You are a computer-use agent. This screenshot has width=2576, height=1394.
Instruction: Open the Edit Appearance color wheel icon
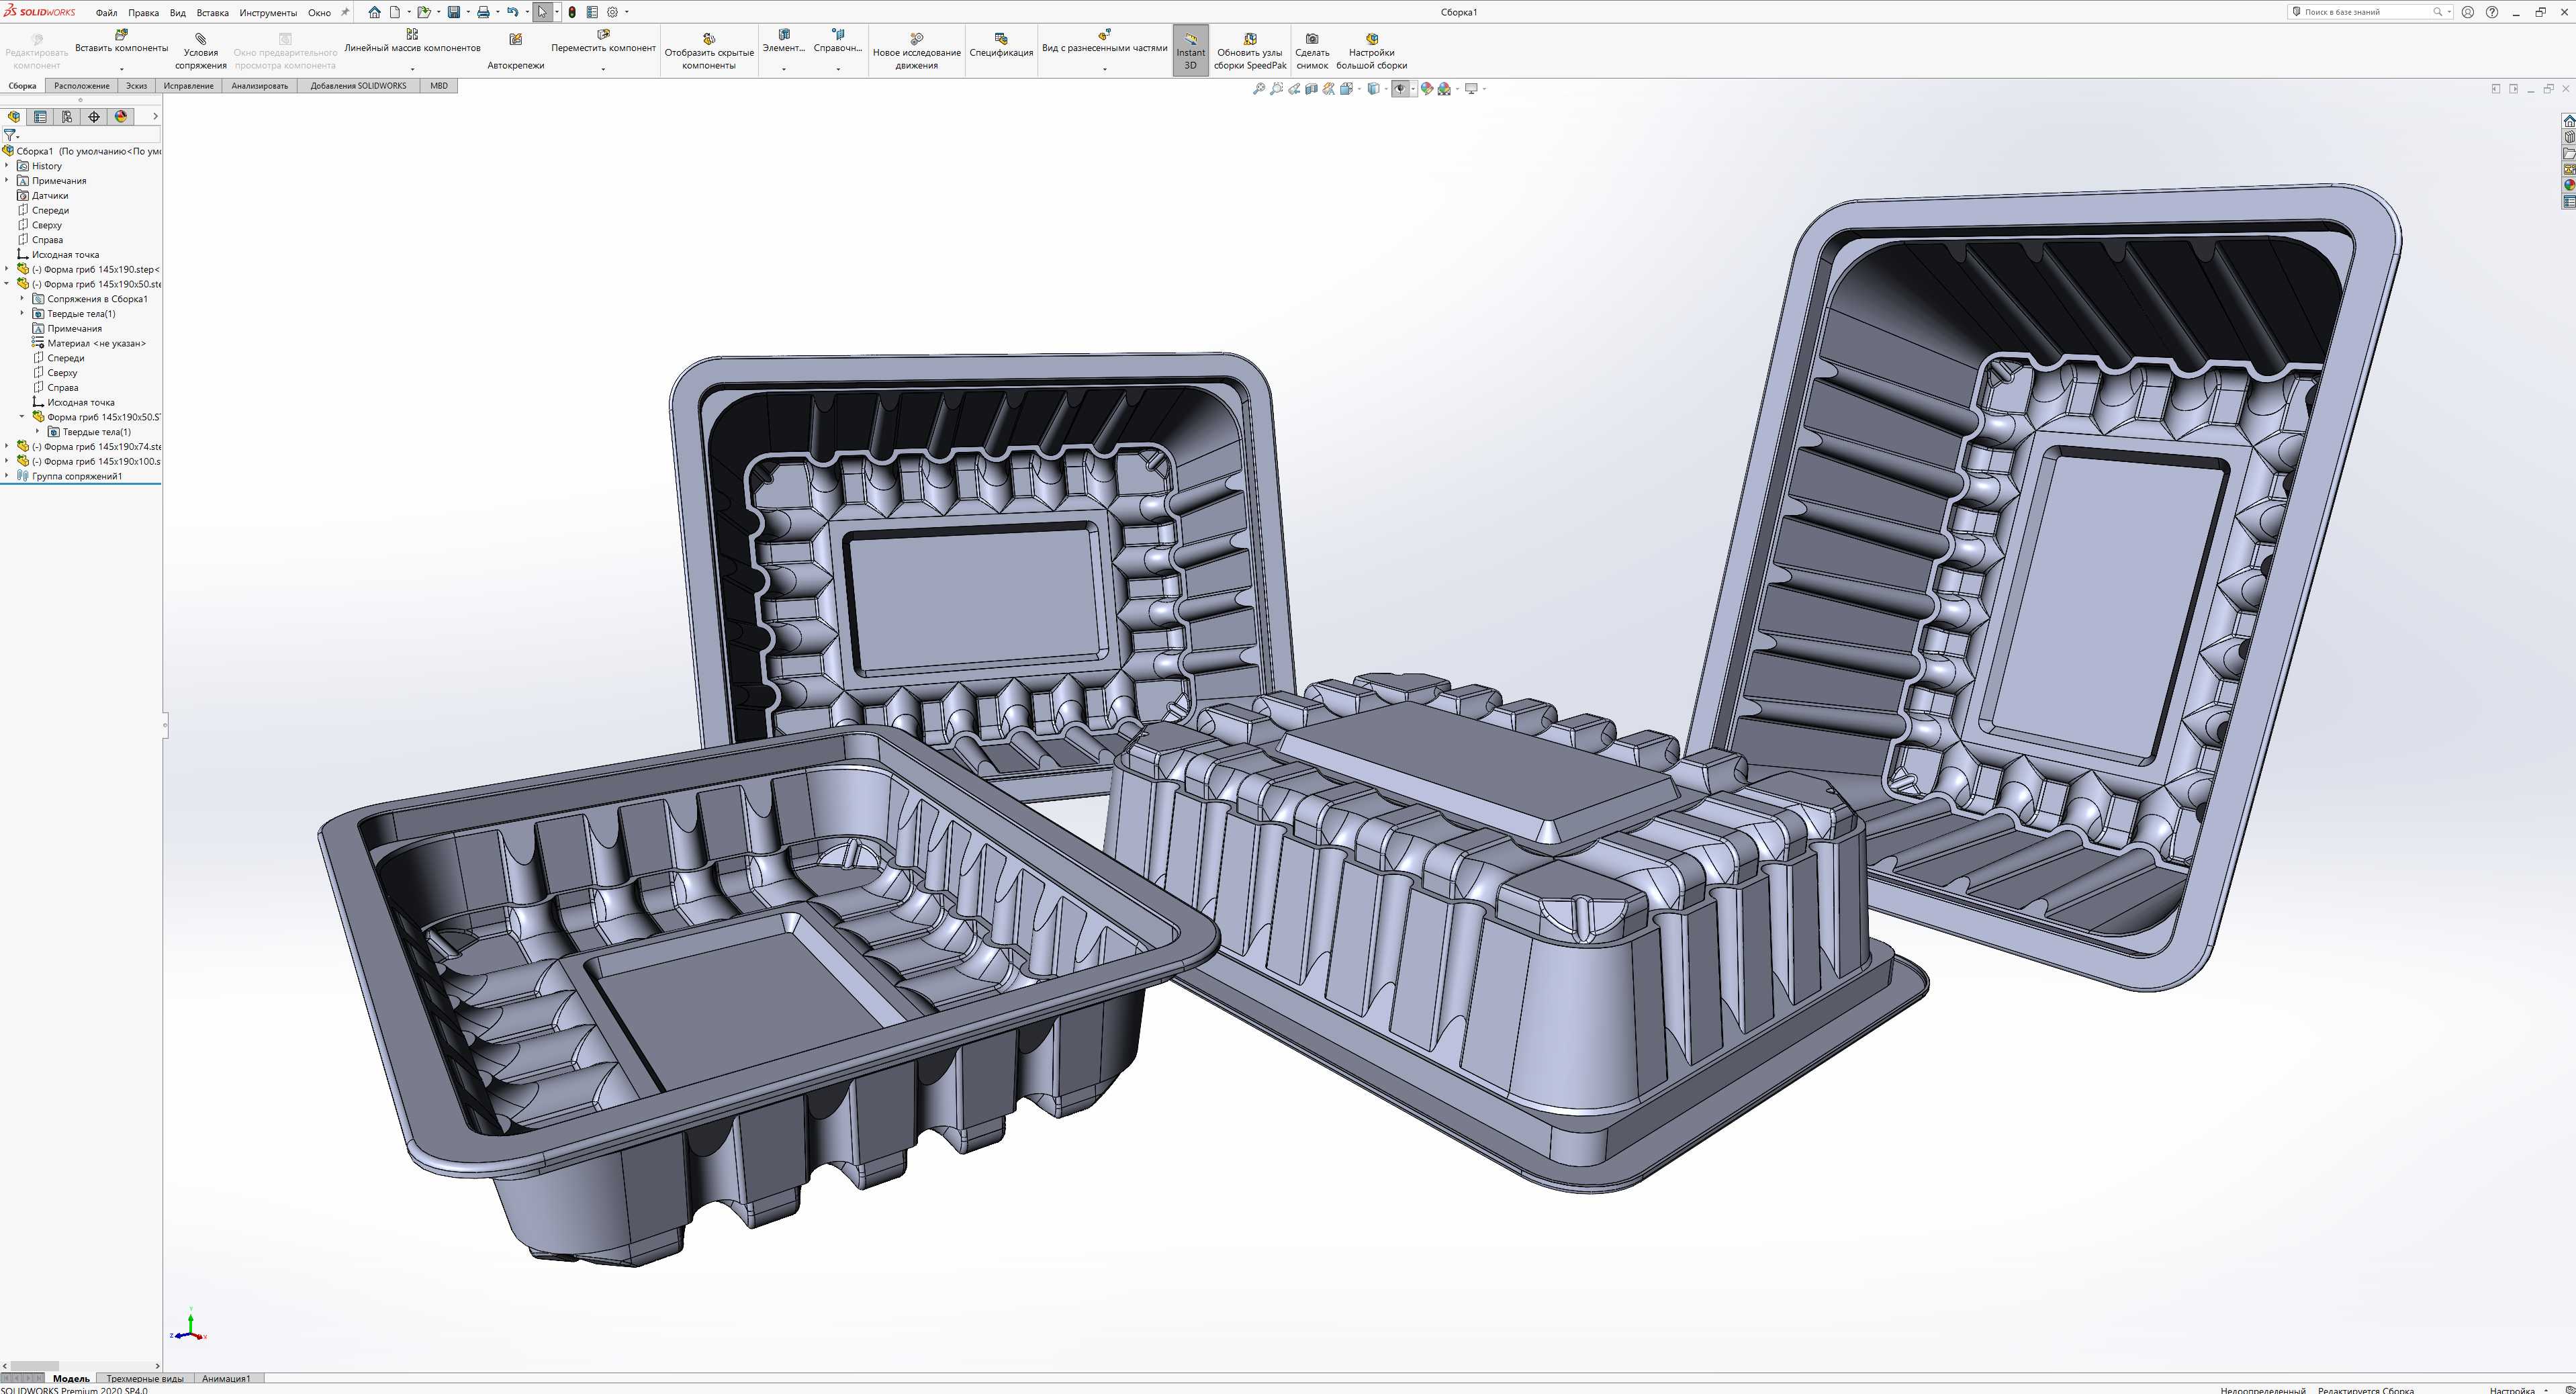pyautogui.click(x=1427, y=89)
